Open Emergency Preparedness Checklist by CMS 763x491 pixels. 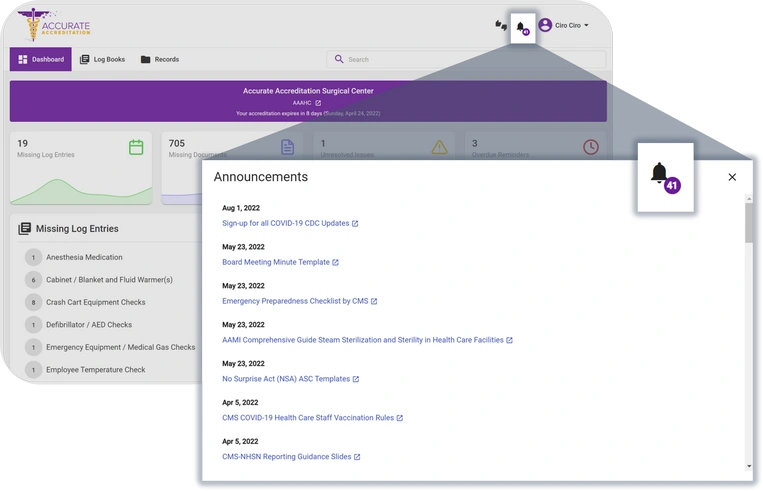point(295,301)
